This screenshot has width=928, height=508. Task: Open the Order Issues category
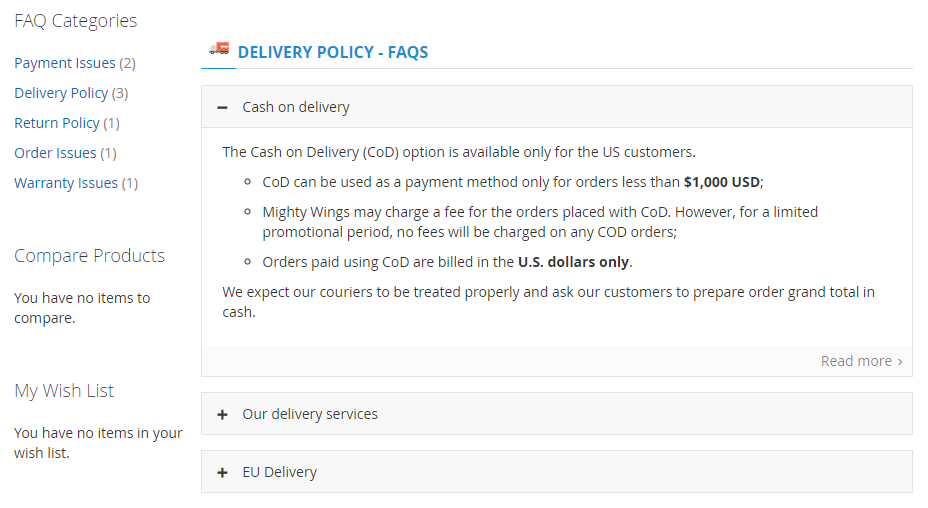coord(55,153)
